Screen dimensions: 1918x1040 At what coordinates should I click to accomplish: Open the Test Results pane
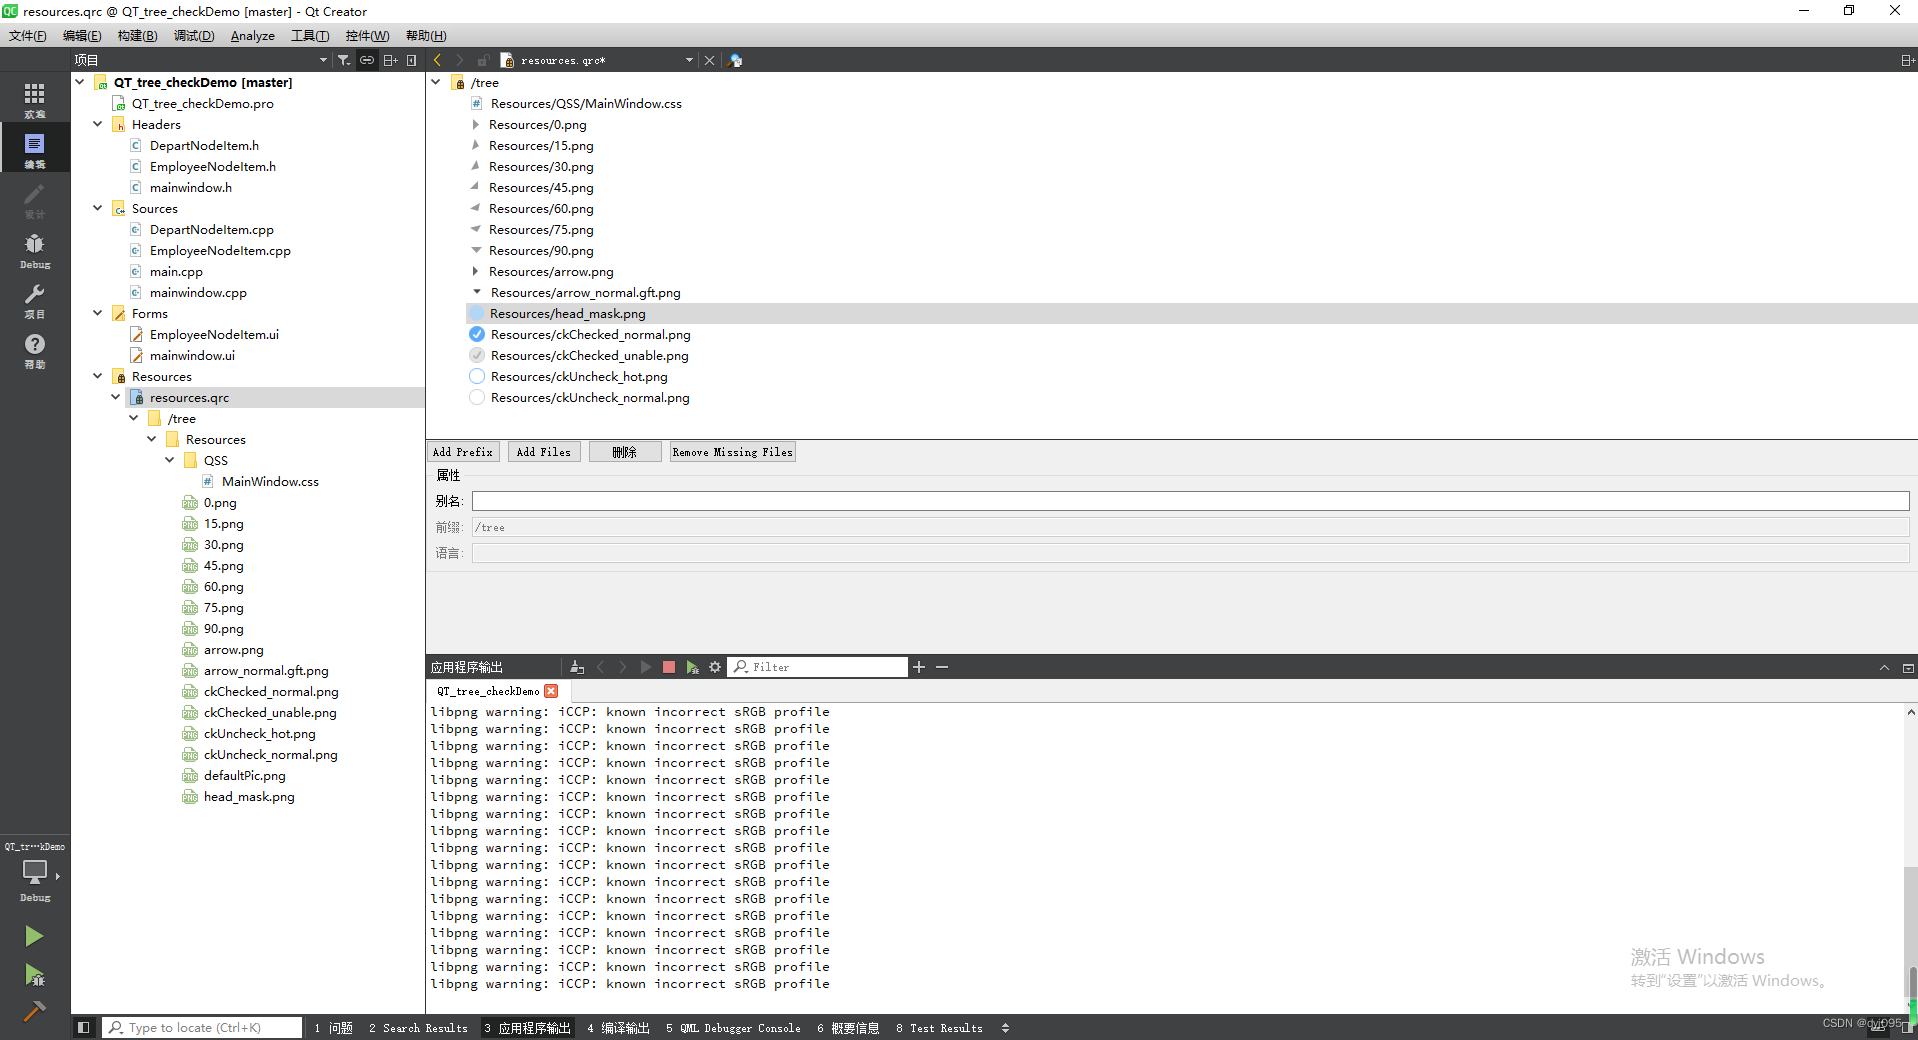tap(939, 1028)
